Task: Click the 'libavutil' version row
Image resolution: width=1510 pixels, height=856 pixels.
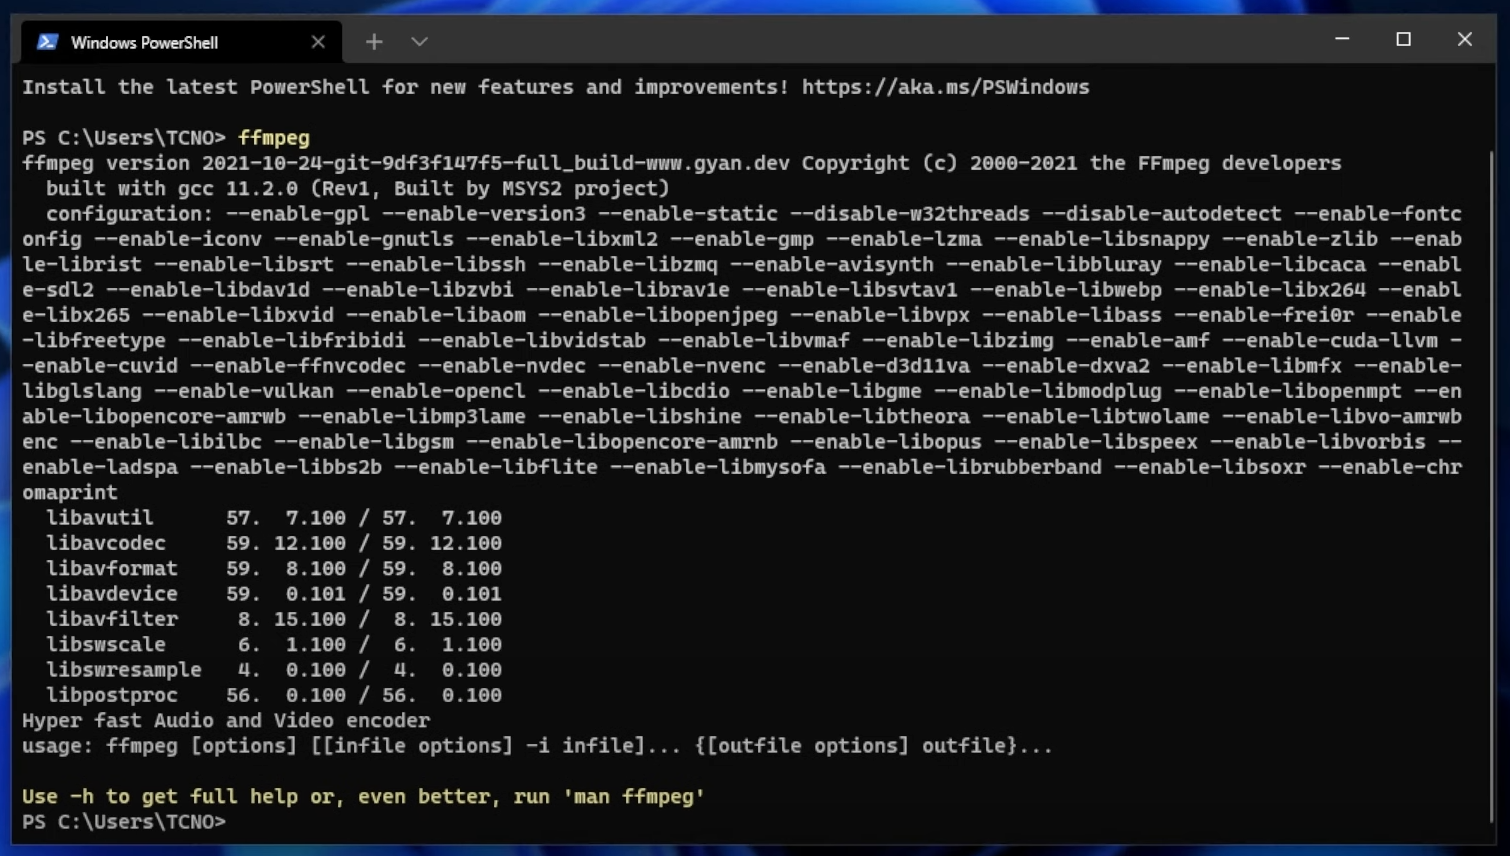Action: 273,518
